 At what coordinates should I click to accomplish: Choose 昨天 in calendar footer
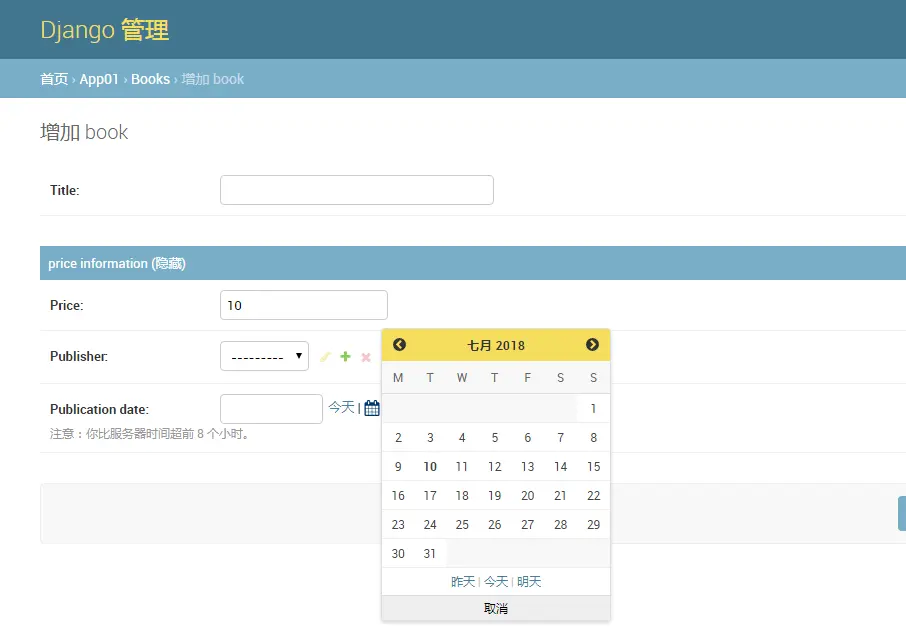point(463,582)
